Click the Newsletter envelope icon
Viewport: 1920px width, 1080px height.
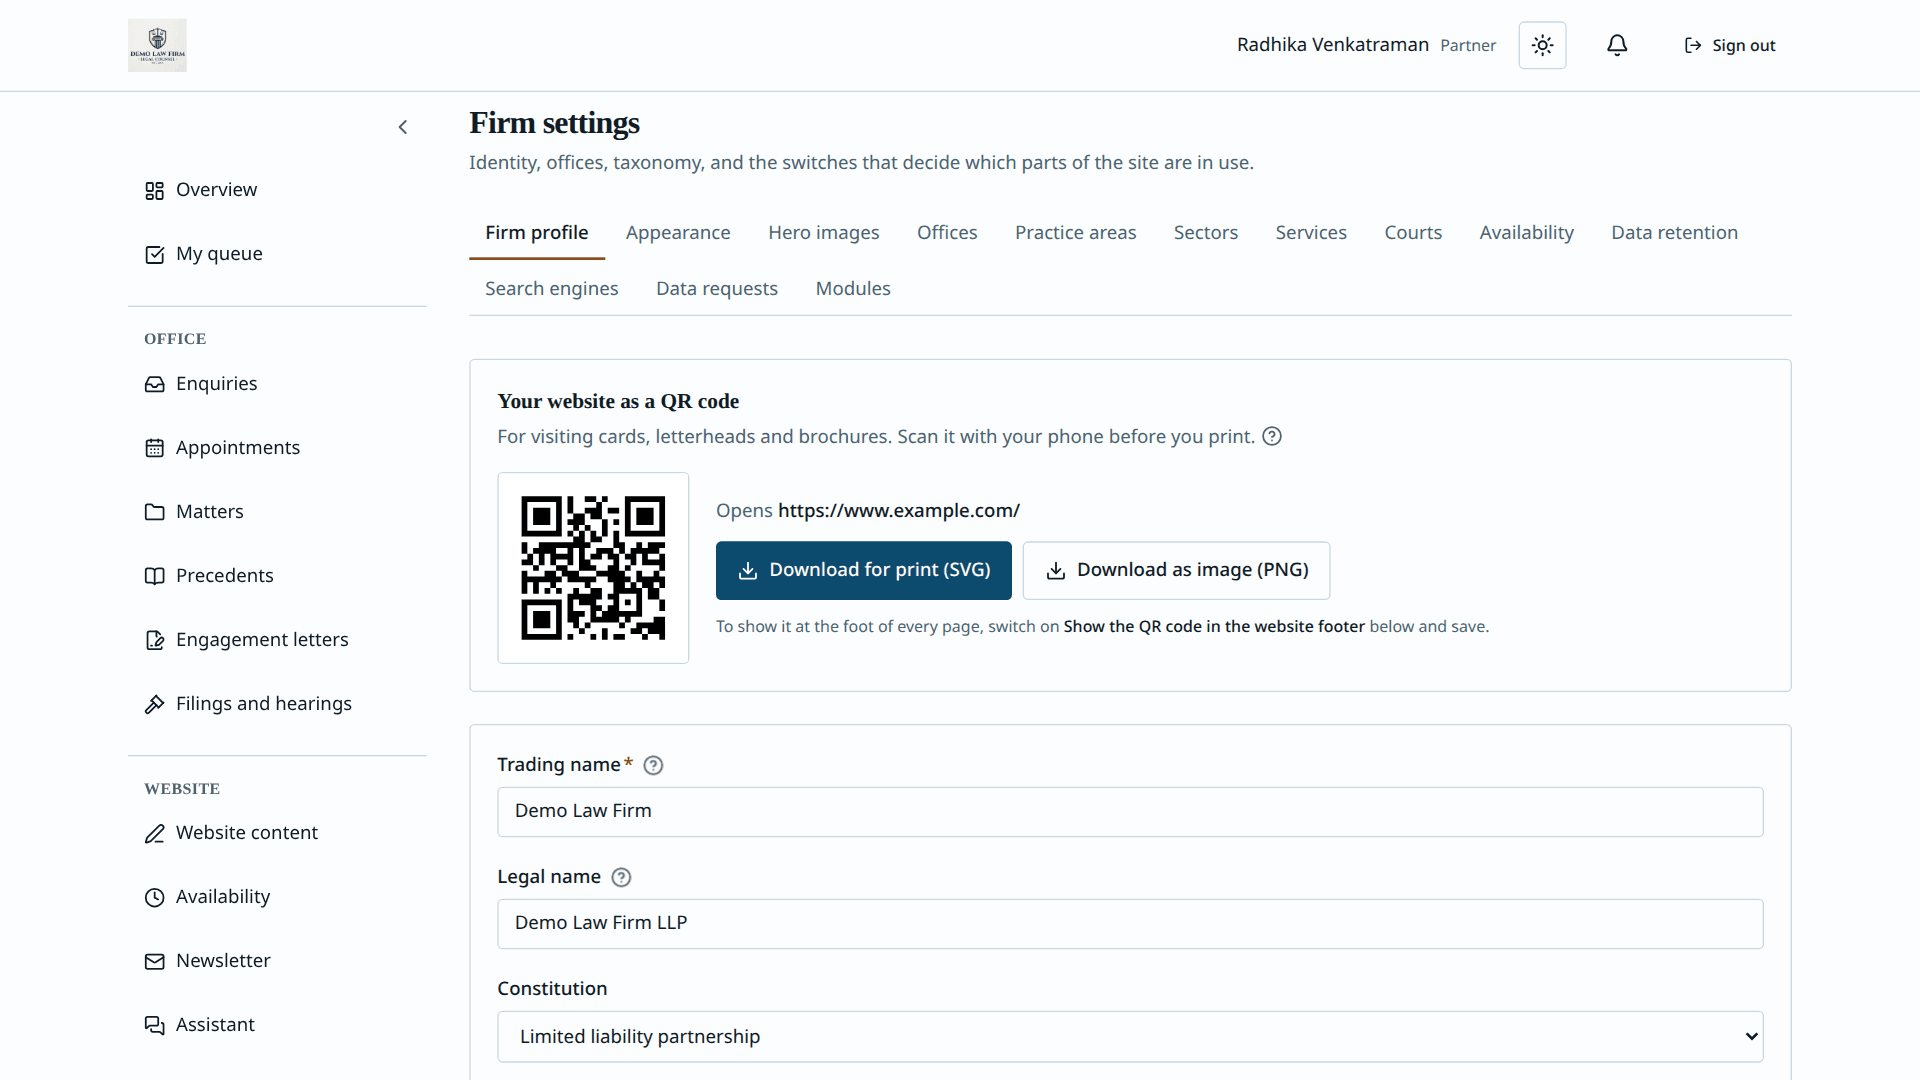[x=154, y=961]
